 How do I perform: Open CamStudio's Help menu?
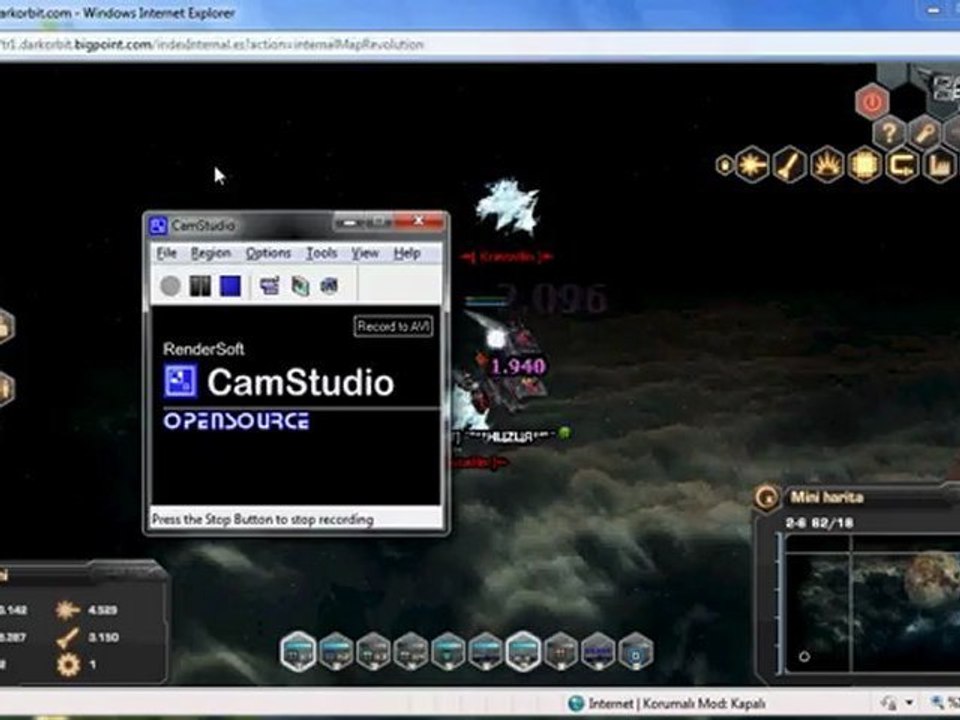point(407,253)
